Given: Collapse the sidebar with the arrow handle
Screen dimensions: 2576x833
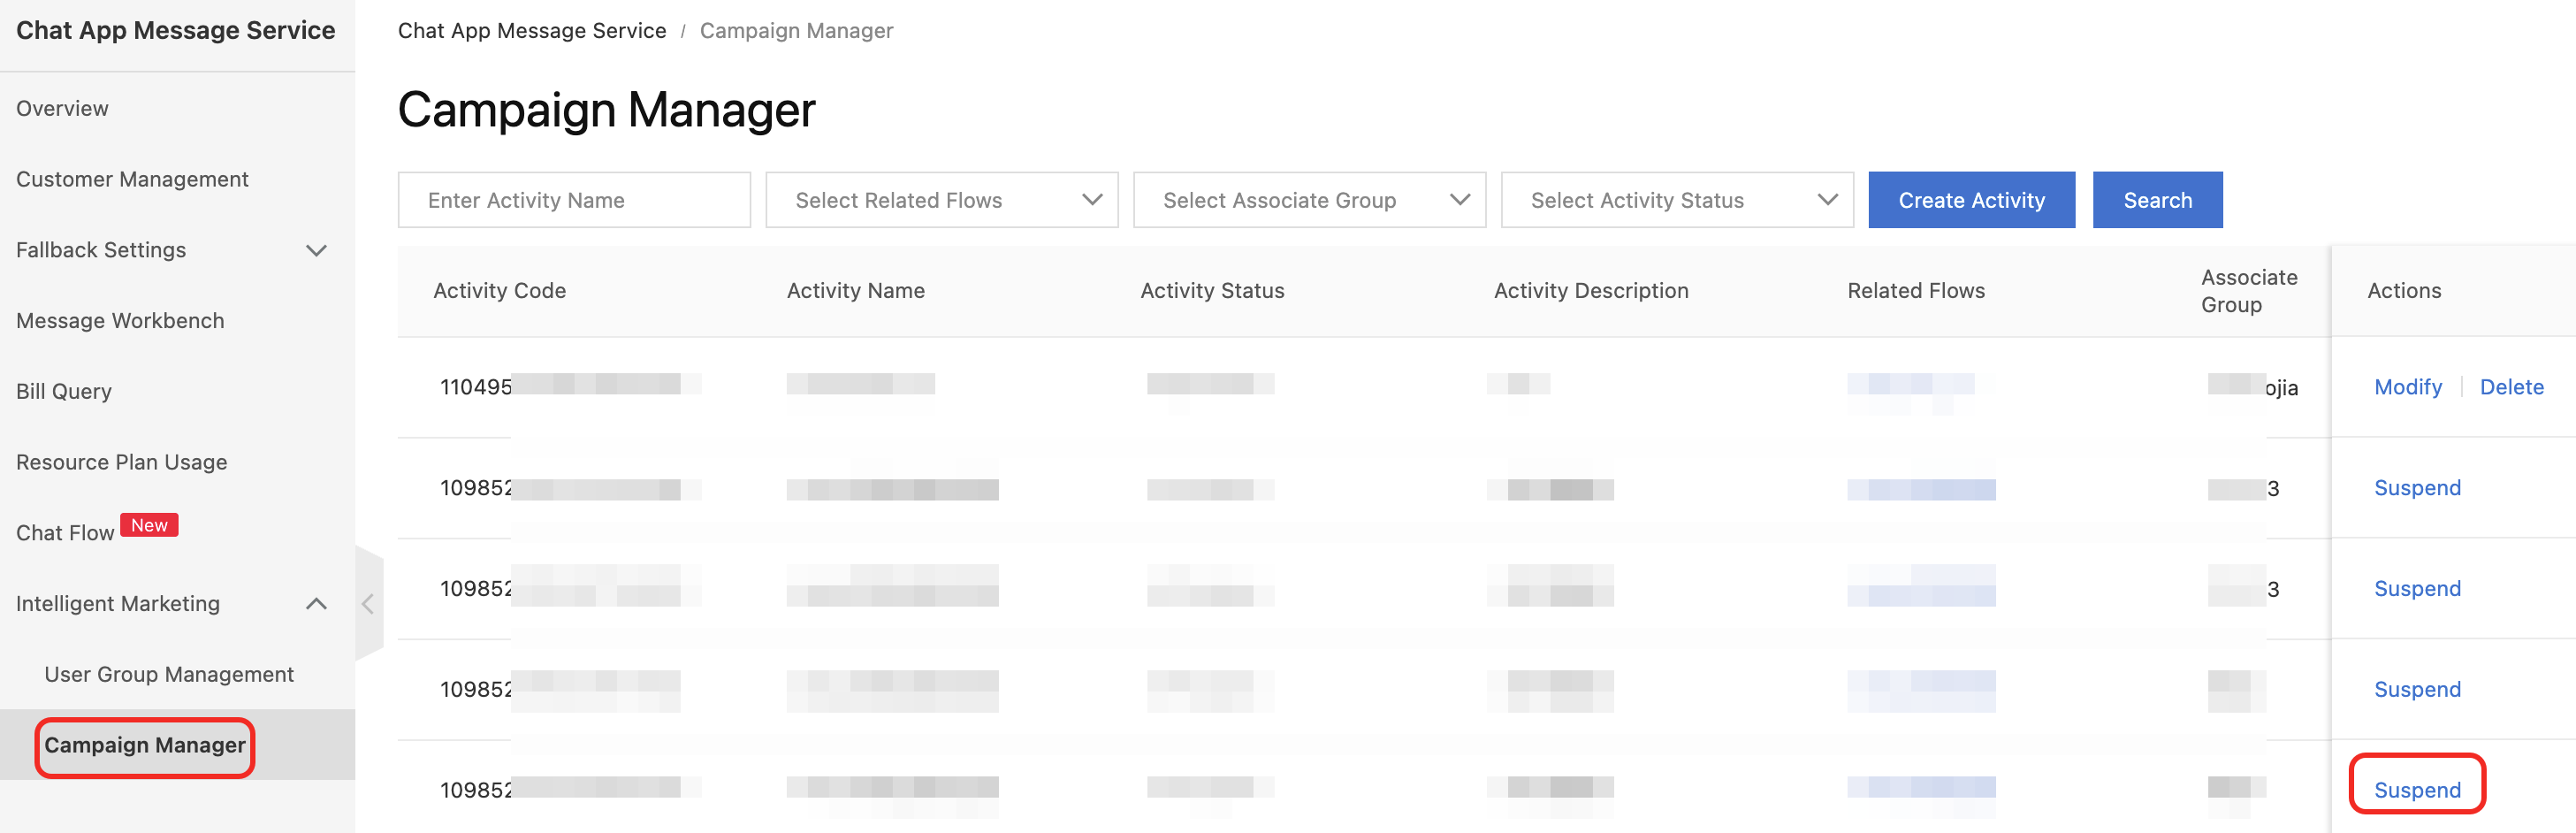Looking at the screenshot, I should [368, 603].
